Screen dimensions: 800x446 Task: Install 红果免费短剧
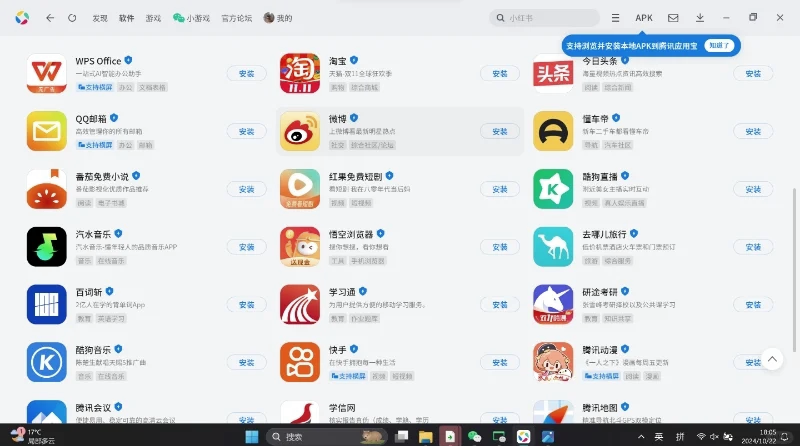click(x=499, y=189)
